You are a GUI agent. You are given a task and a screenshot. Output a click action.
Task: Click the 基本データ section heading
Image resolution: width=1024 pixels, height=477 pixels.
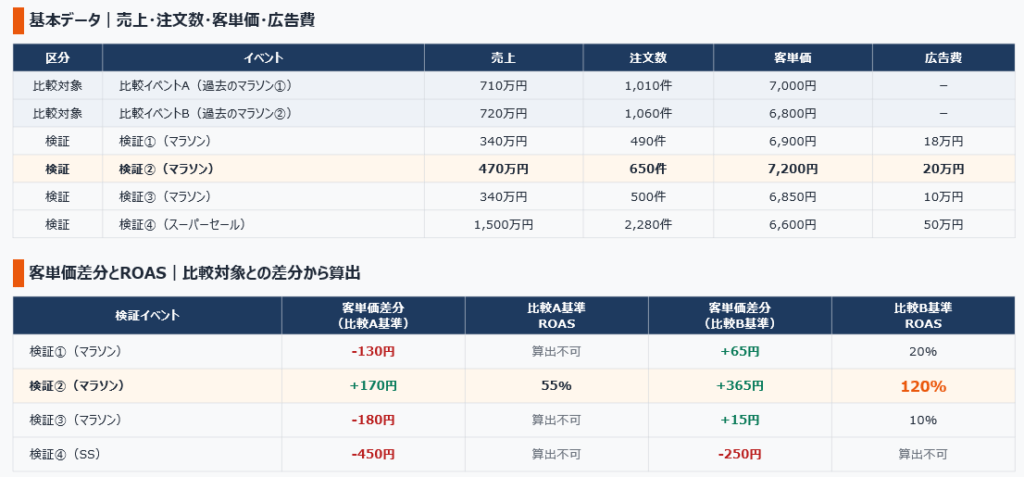[x=172, y=20]
